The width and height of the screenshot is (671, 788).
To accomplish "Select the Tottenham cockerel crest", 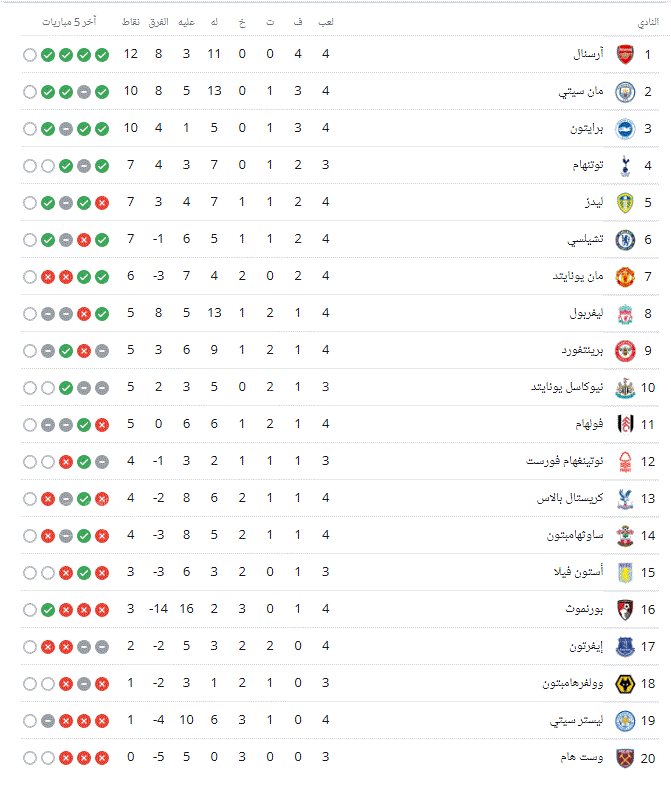I will [x=625, y=165].
